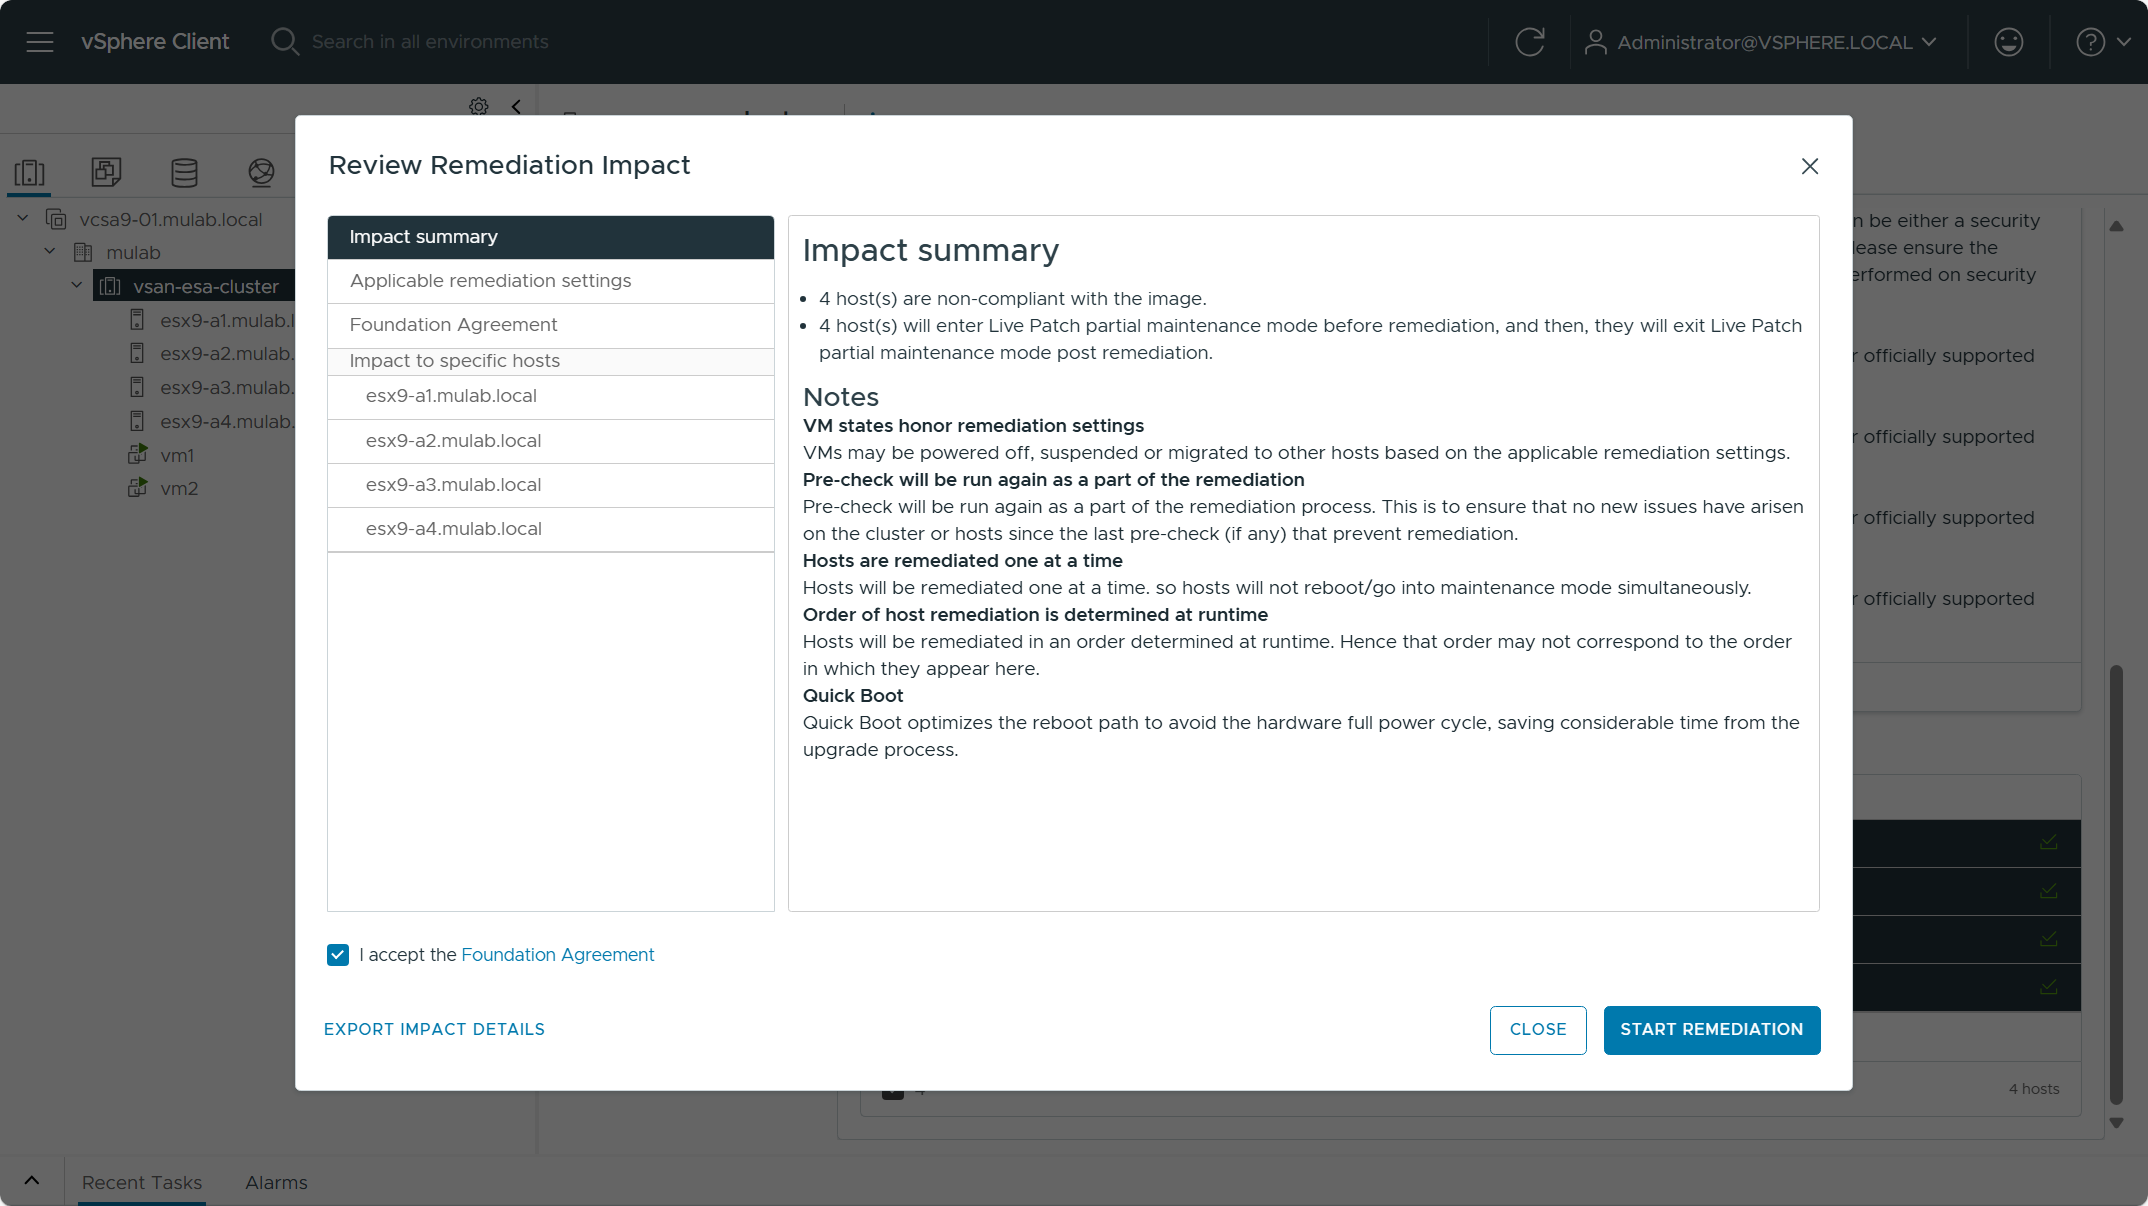This screenshot has width=2148, height=1206.
Task: Open the Administrator@VSPHERE.LOCAL user dropdown
Action: point(1762,42)
